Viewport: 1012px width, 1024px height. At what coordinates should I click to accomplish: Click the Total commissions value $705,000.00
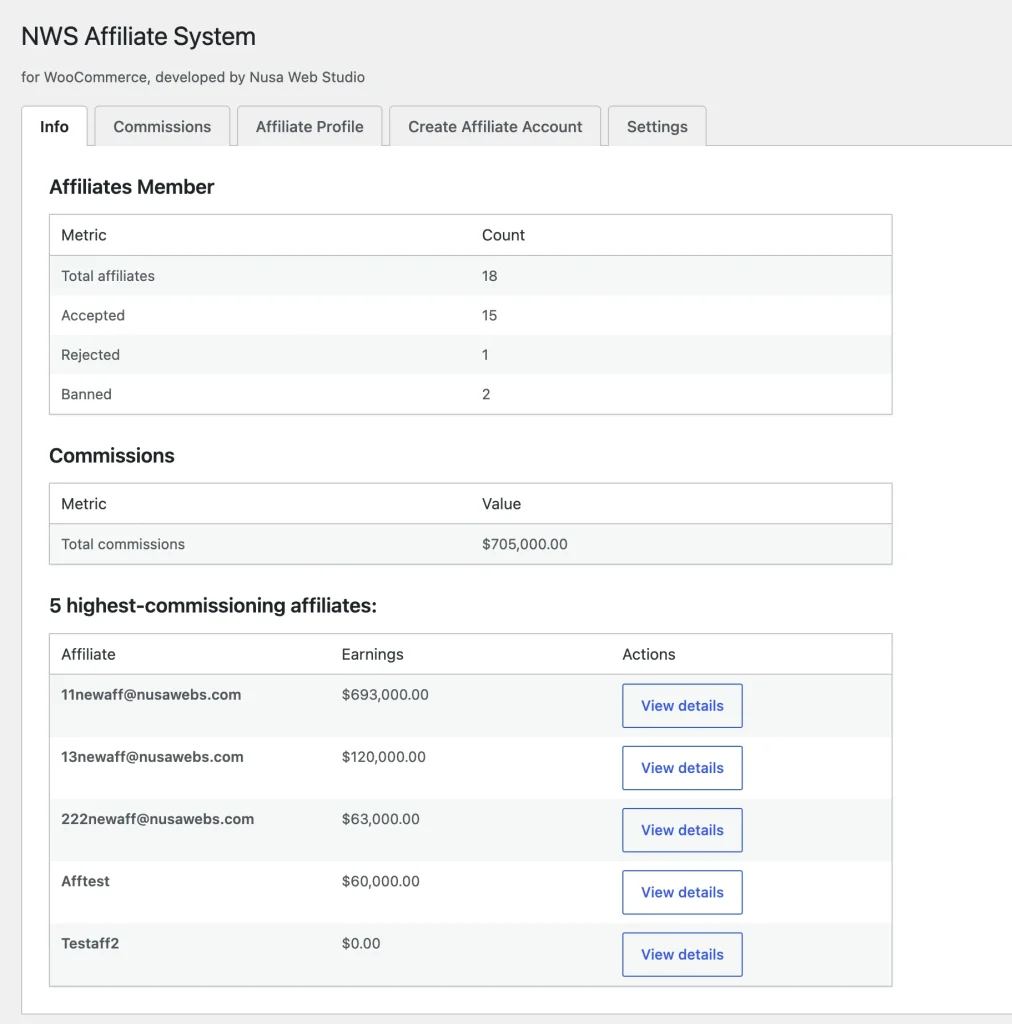click(524, 545)
